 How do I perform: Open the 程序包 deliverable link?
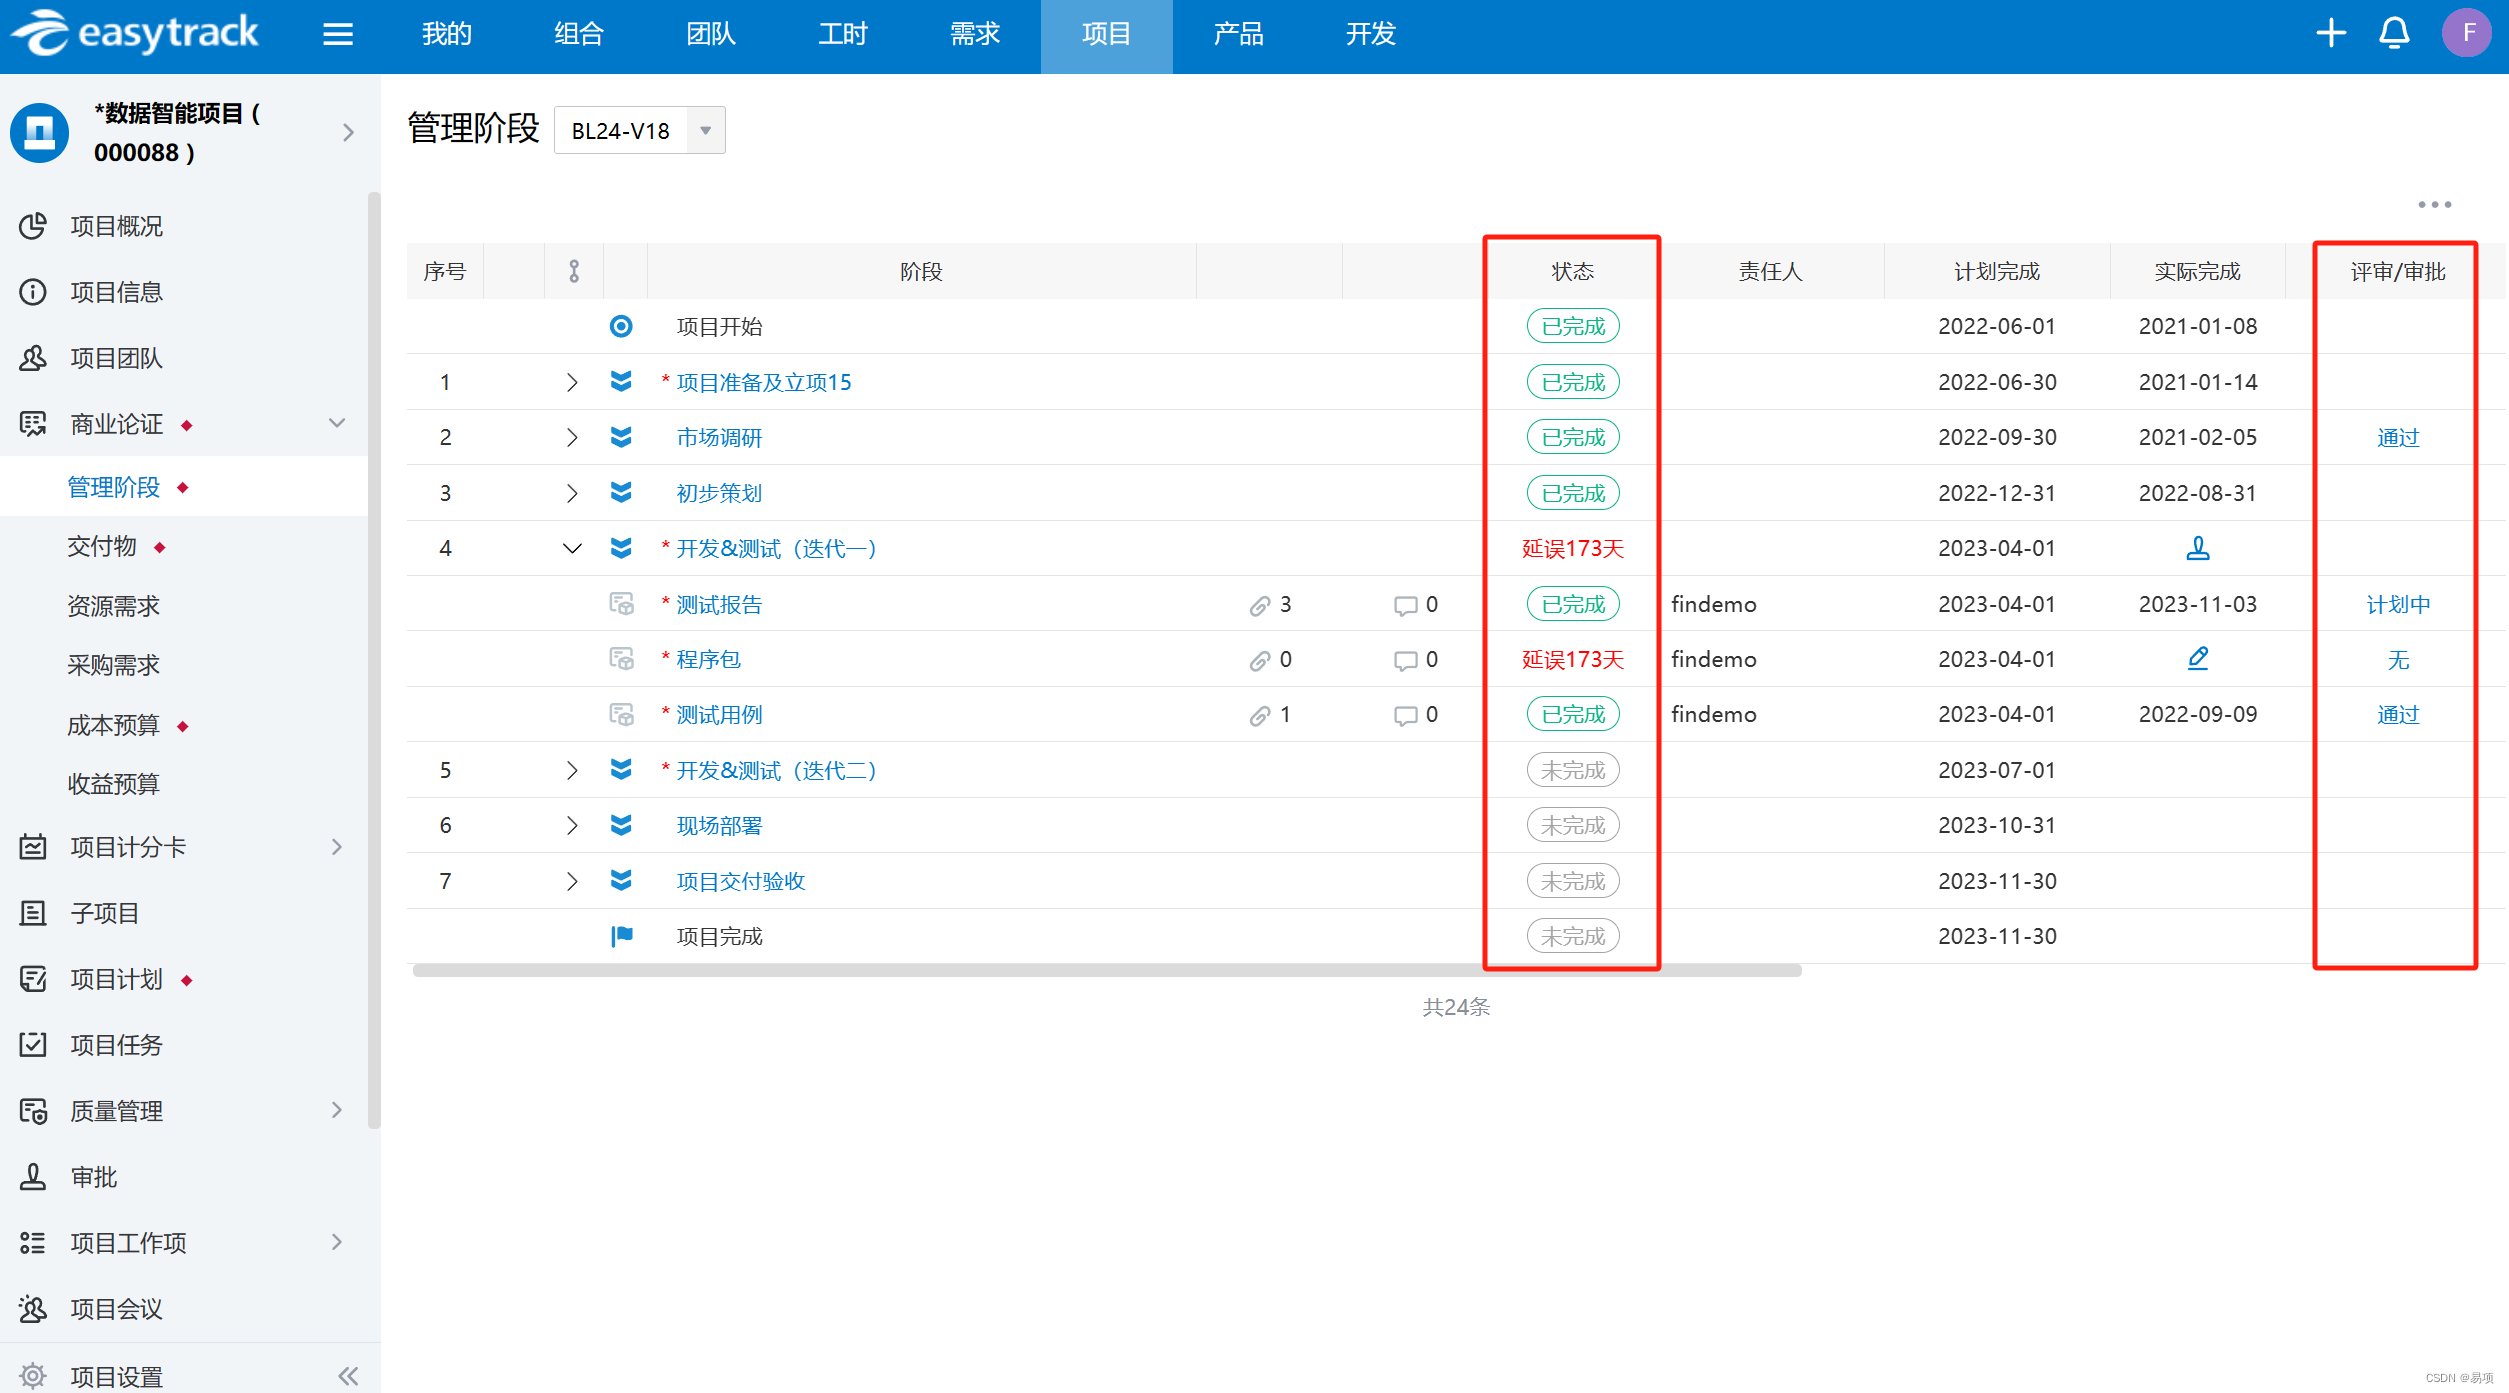[x=708, y=659]
